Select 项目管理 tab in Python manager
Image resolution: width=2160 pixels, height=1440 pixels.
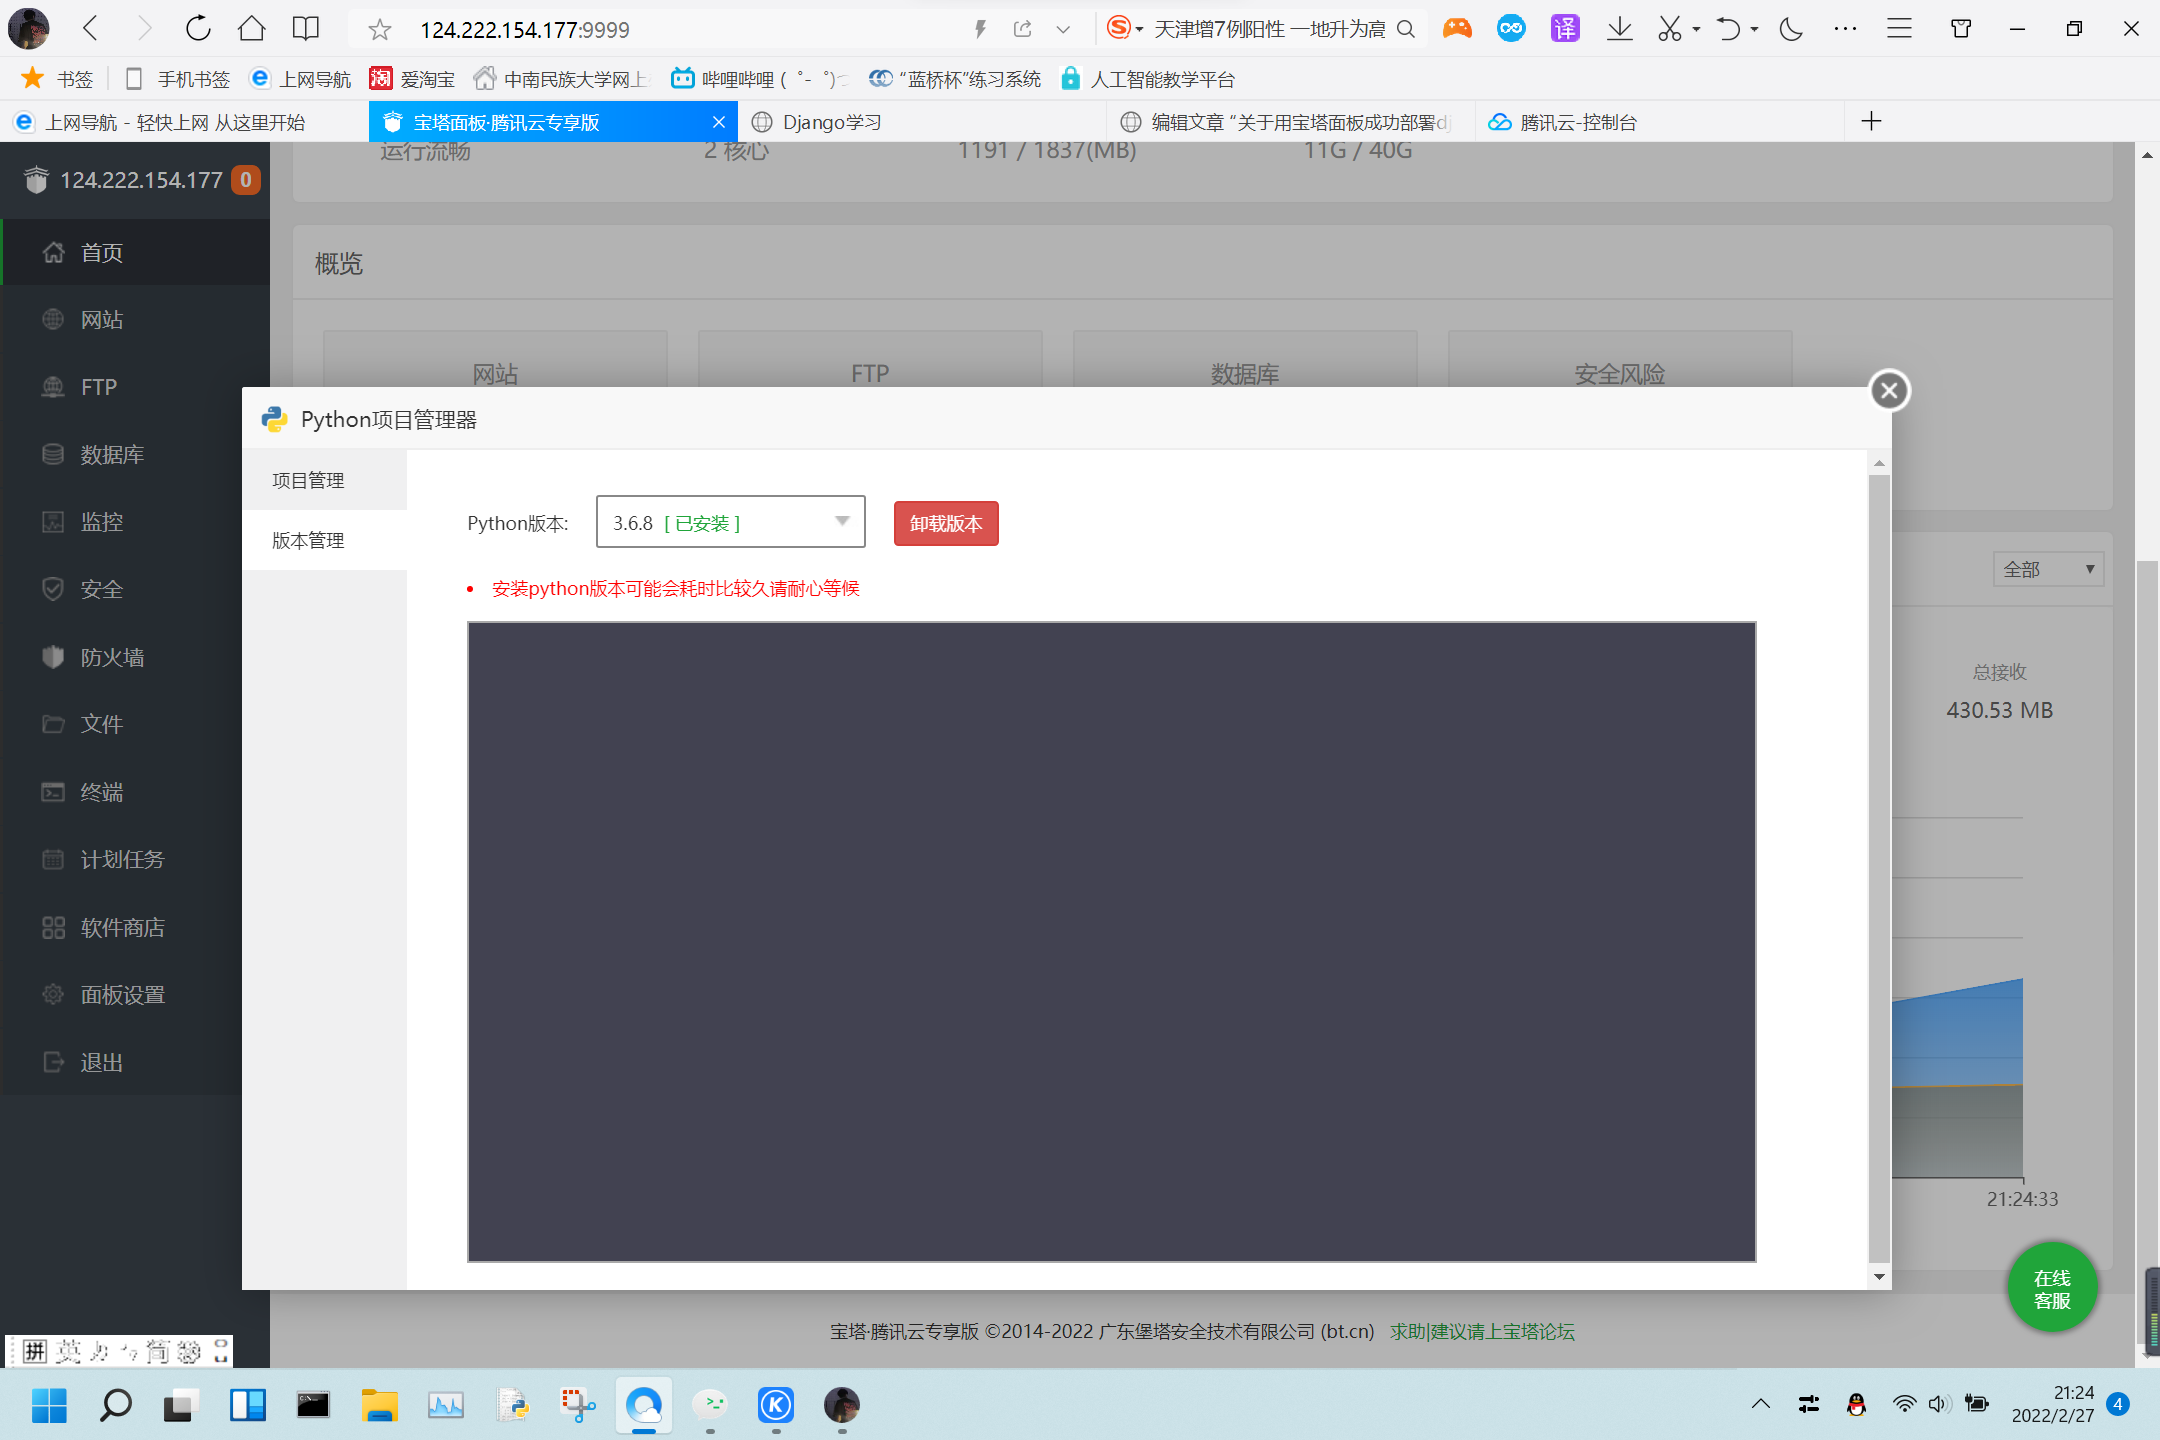pos(324,481)
